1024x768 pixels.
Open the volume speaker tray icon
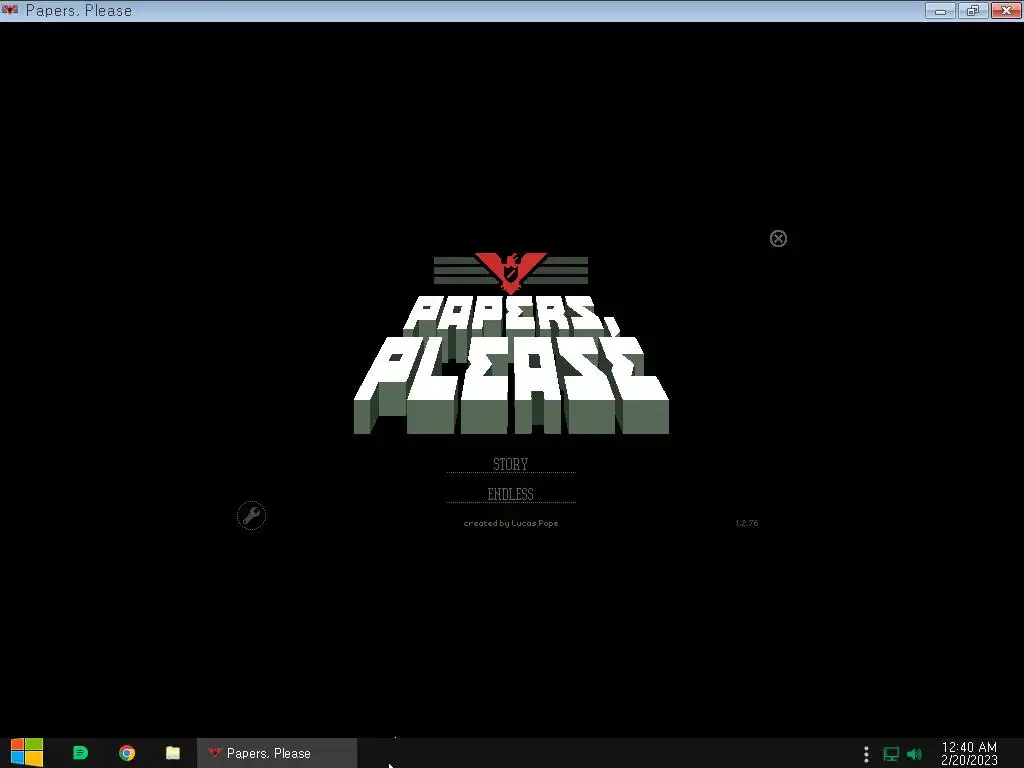(914, 754)
